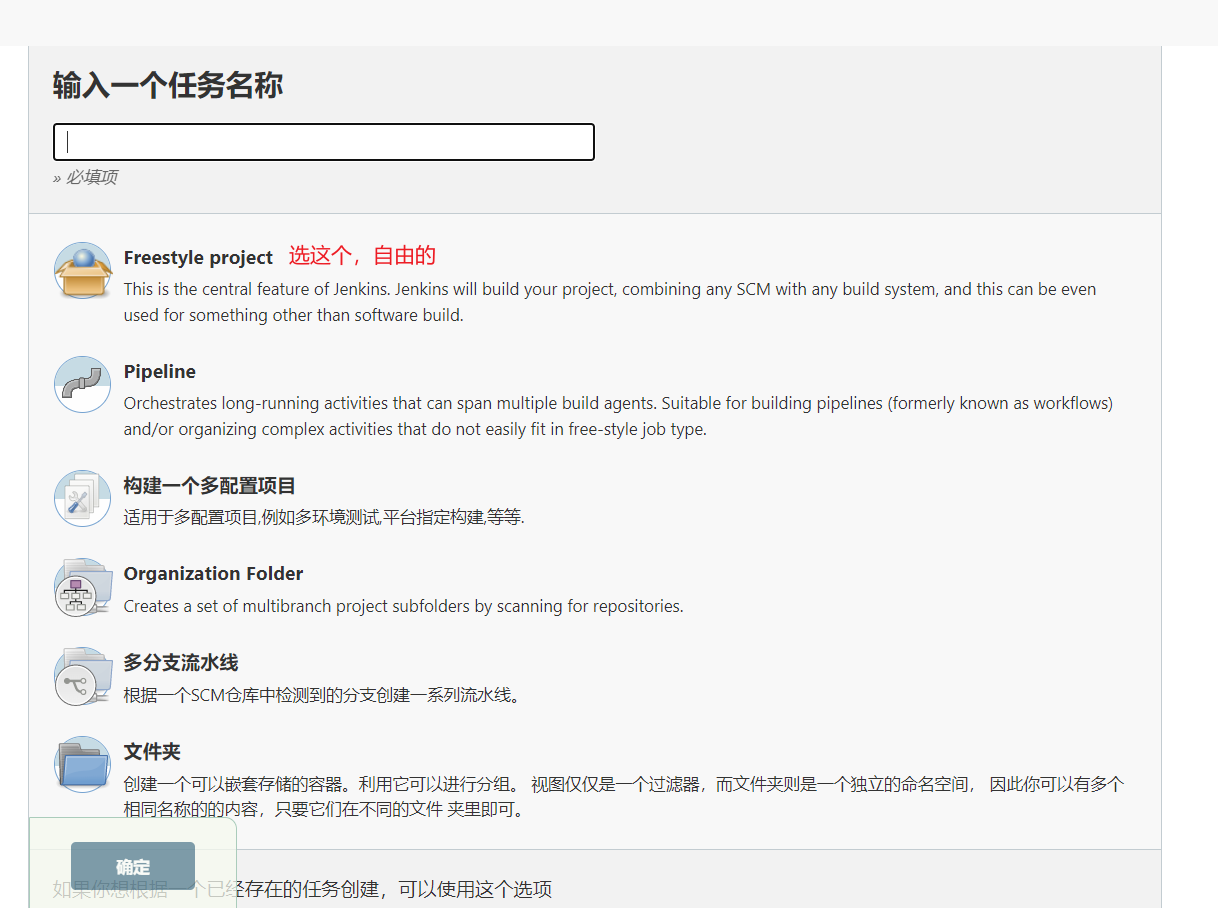The image size is (1218, 908).
Task: Click the text 如果你想根据一个已经存在的任务创建
Action: tap(302, 889)
